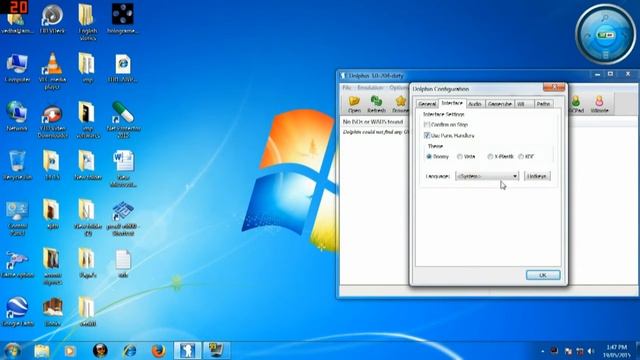640x360 pixels.
Task: Click the Refresh icon in Dolphin toolbar
Action: point(376,104)
